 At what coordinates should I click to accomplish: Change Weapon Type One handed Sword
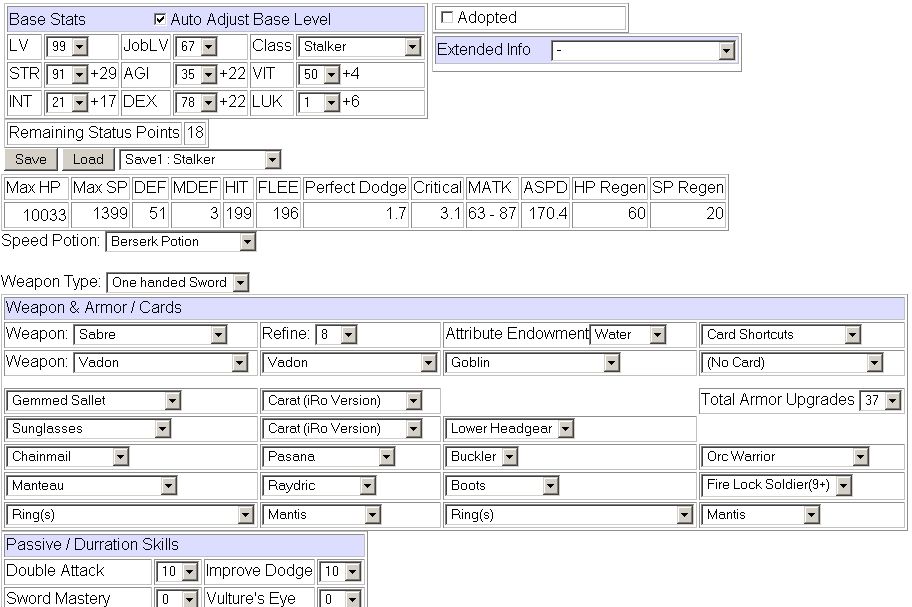click(x=178, y=283)
